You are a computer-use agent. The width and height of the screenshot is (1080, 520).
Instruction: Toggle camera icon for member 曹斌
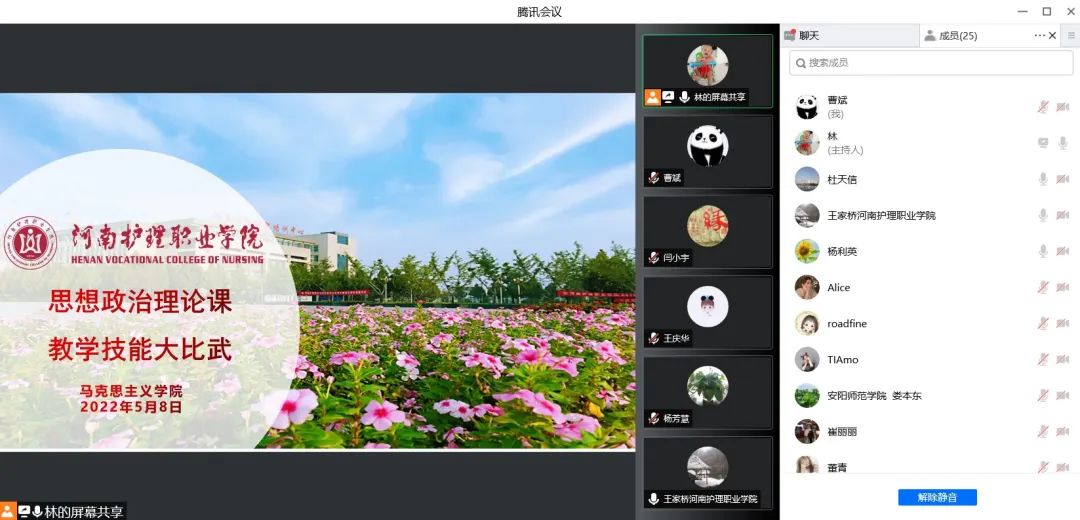[x=1062, y=107]
